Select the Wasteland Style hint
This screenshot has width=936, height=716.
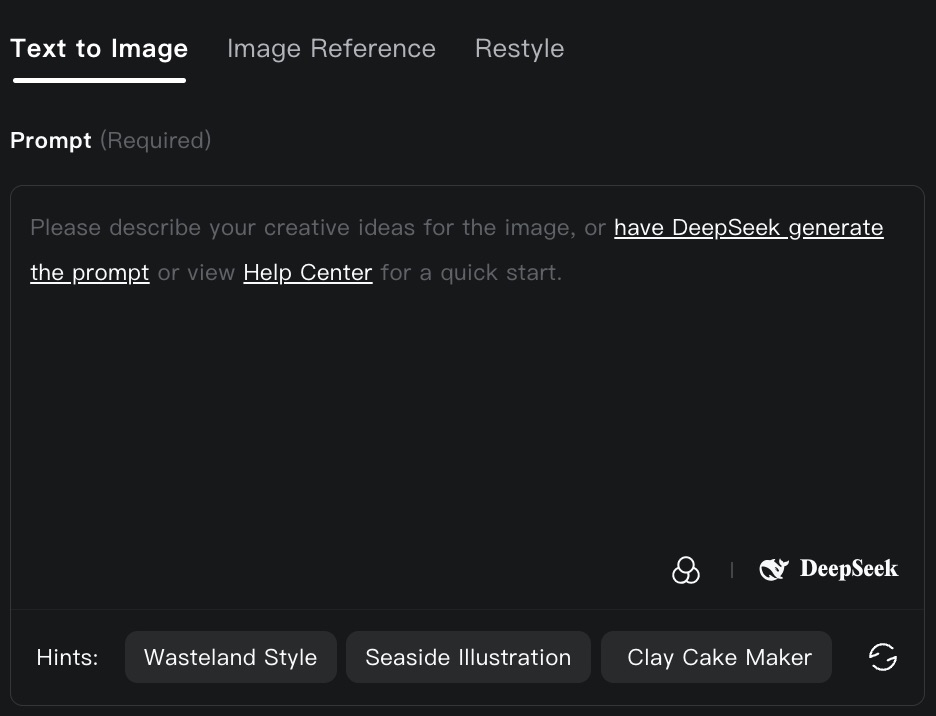pos(230,657)
